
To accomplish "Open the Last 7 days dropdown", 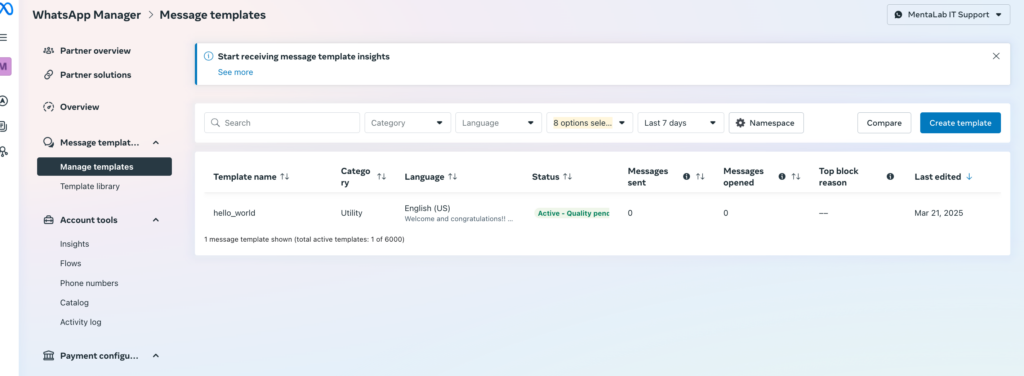I will [x=680, y=123].
